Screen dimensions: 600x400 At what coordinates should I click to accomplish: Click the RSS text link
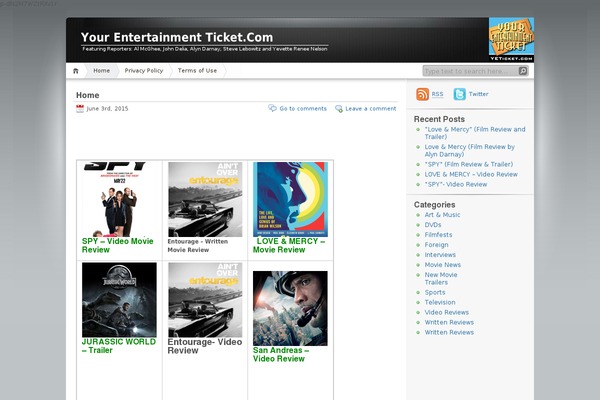437,94
